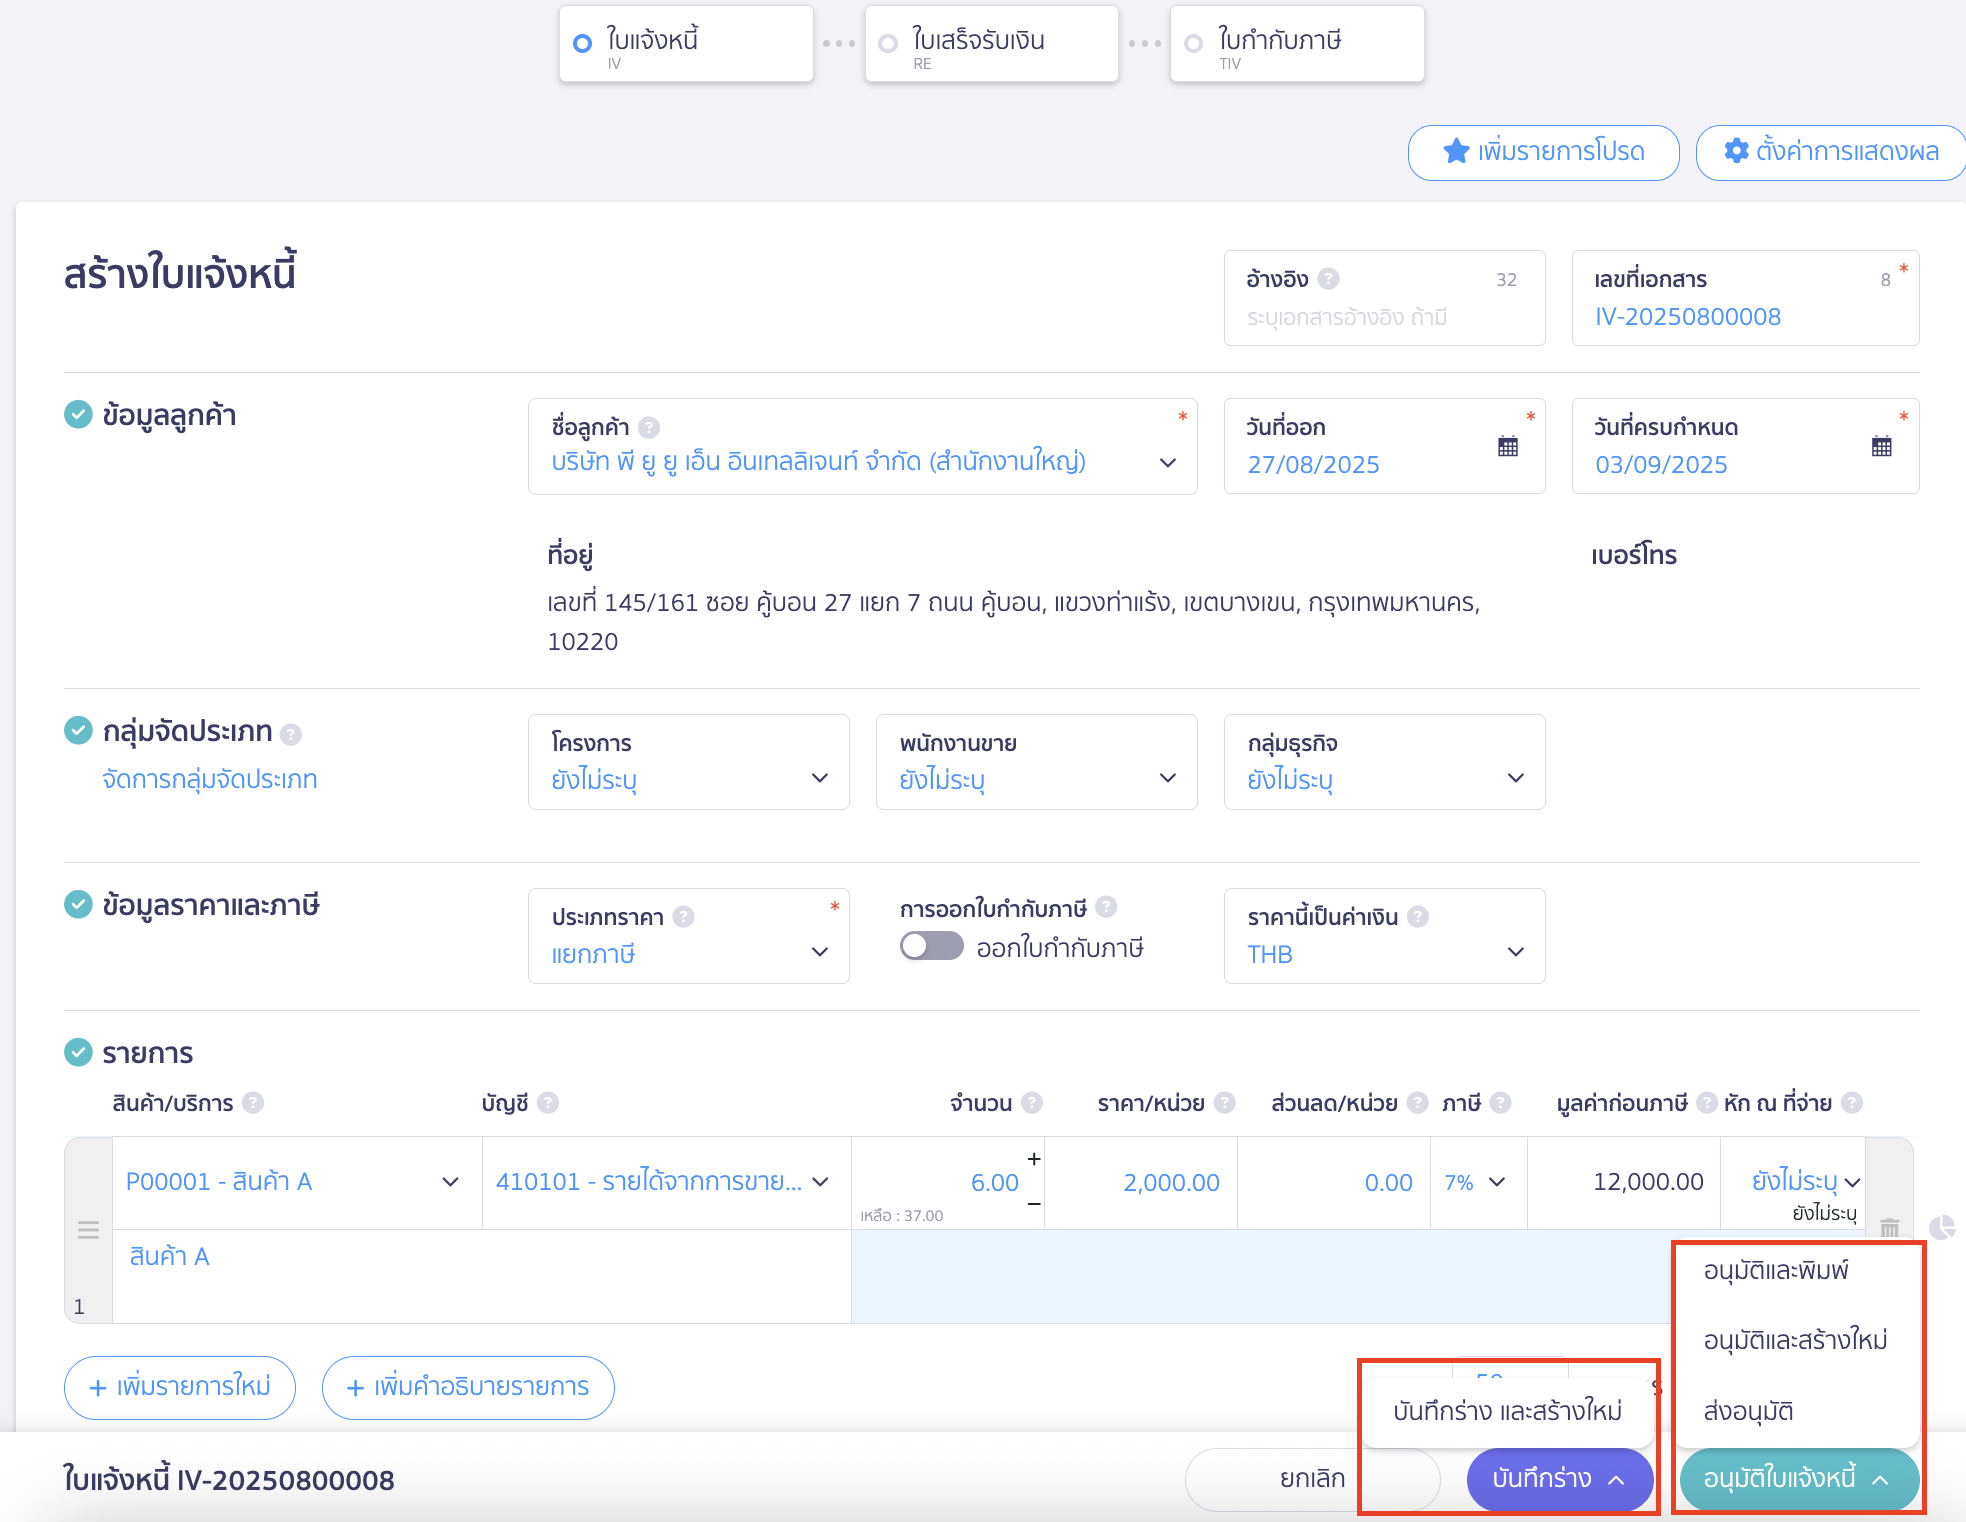Click help icon next to ชื่อลูกค้า
This screenshot has height=1522, width=1966.
tap(649, 428)
